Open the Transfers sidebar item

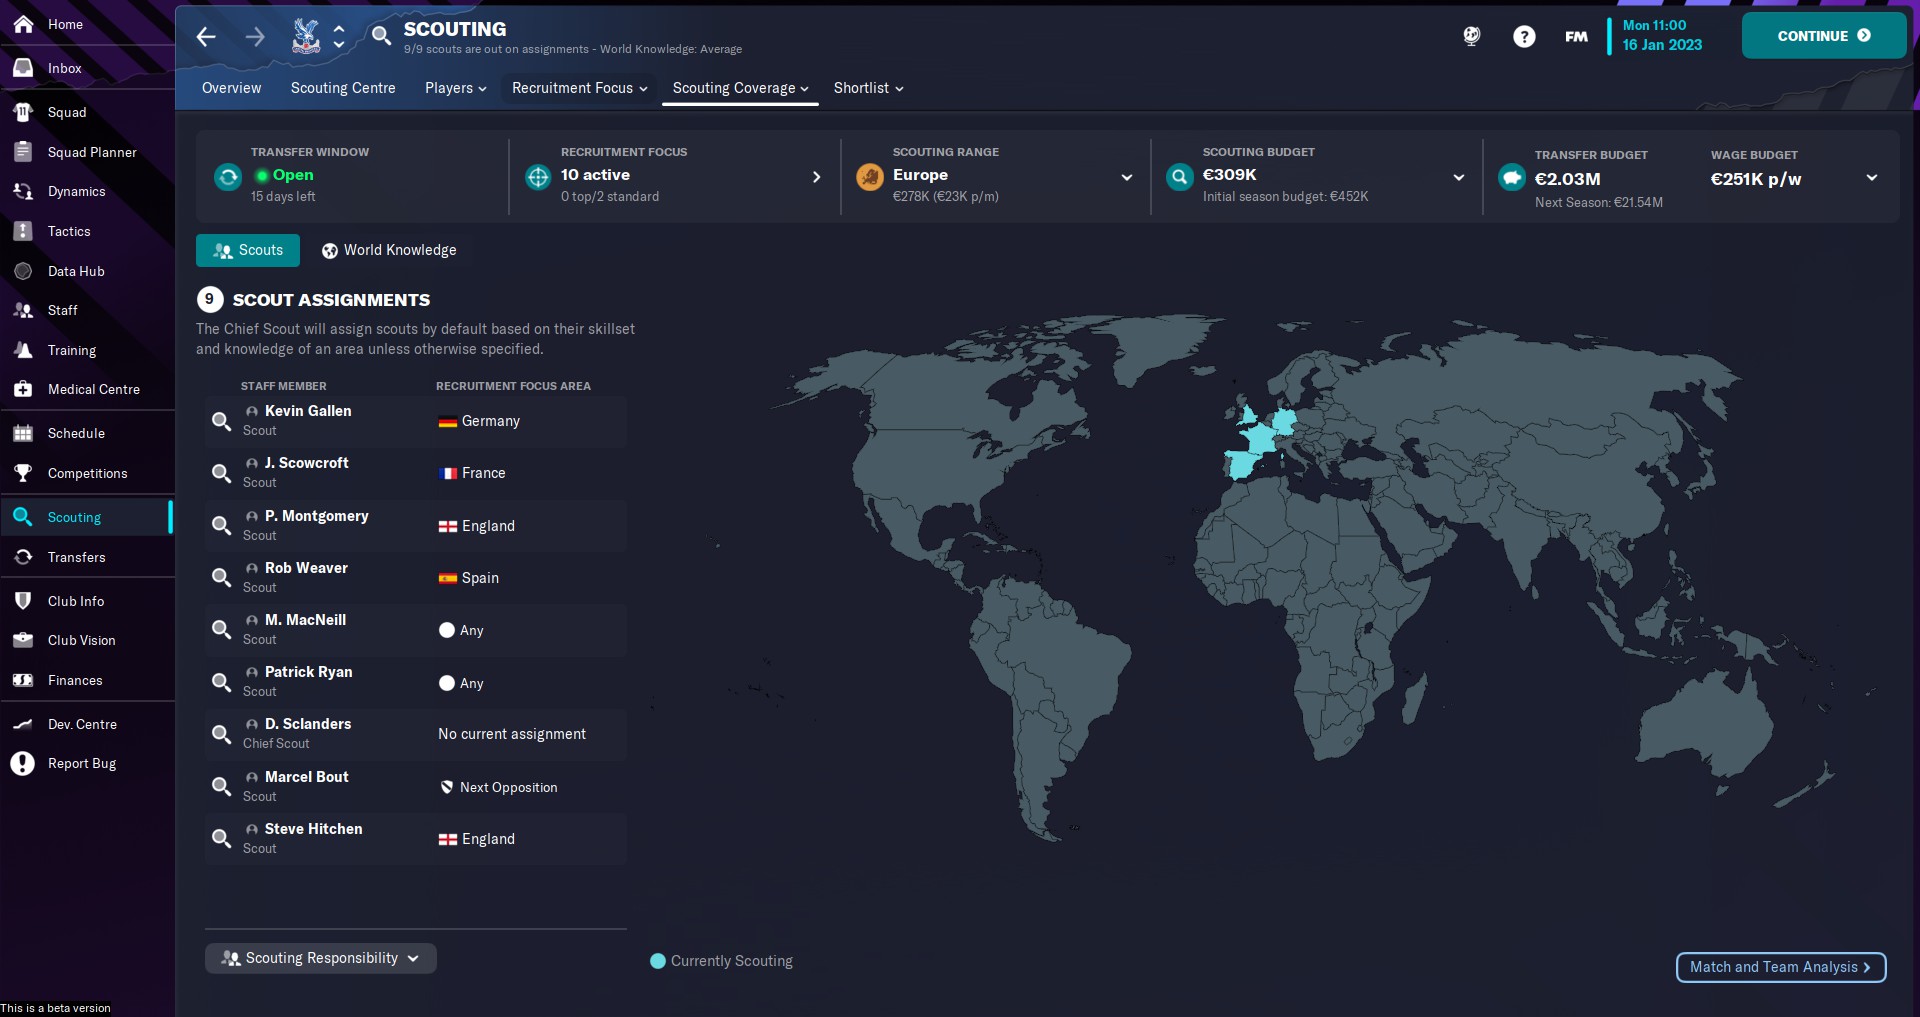click(x=76, y=557)
